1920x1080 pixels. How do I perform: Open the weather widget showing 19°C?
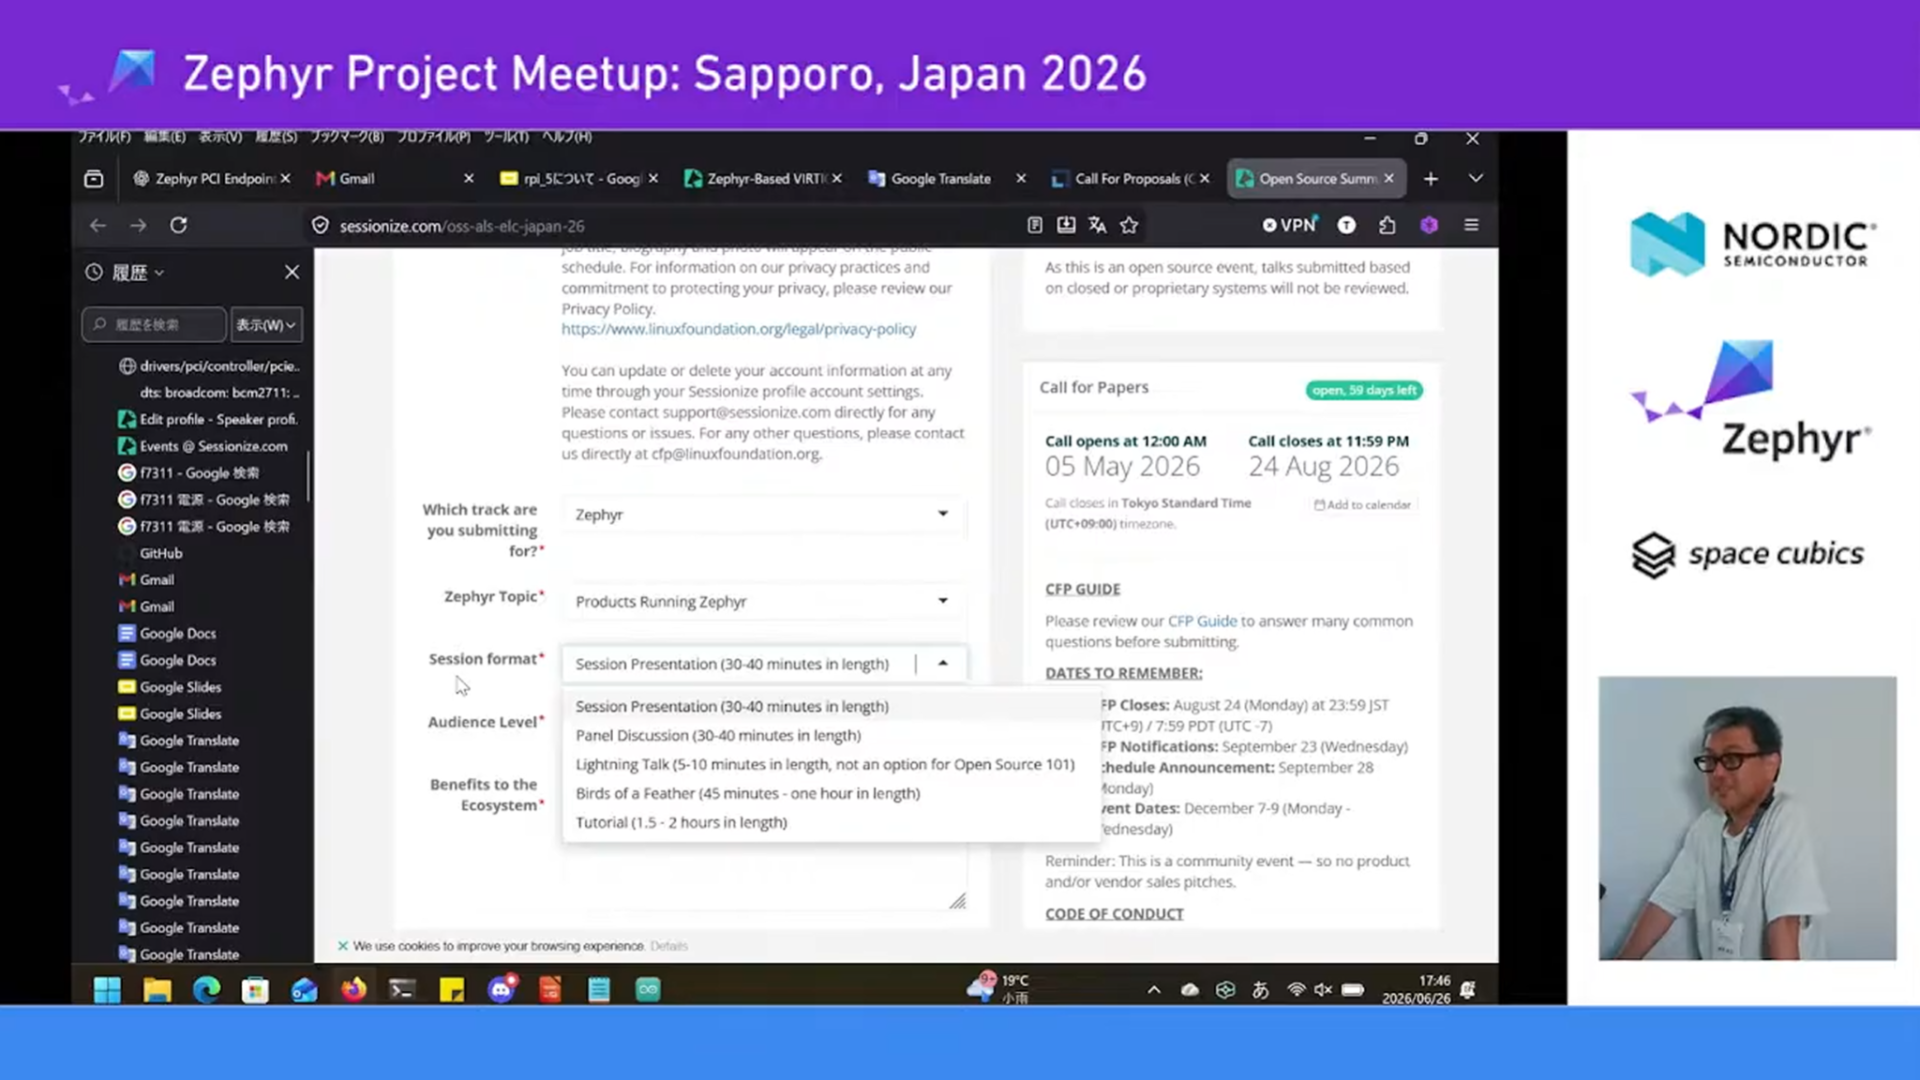998,989
